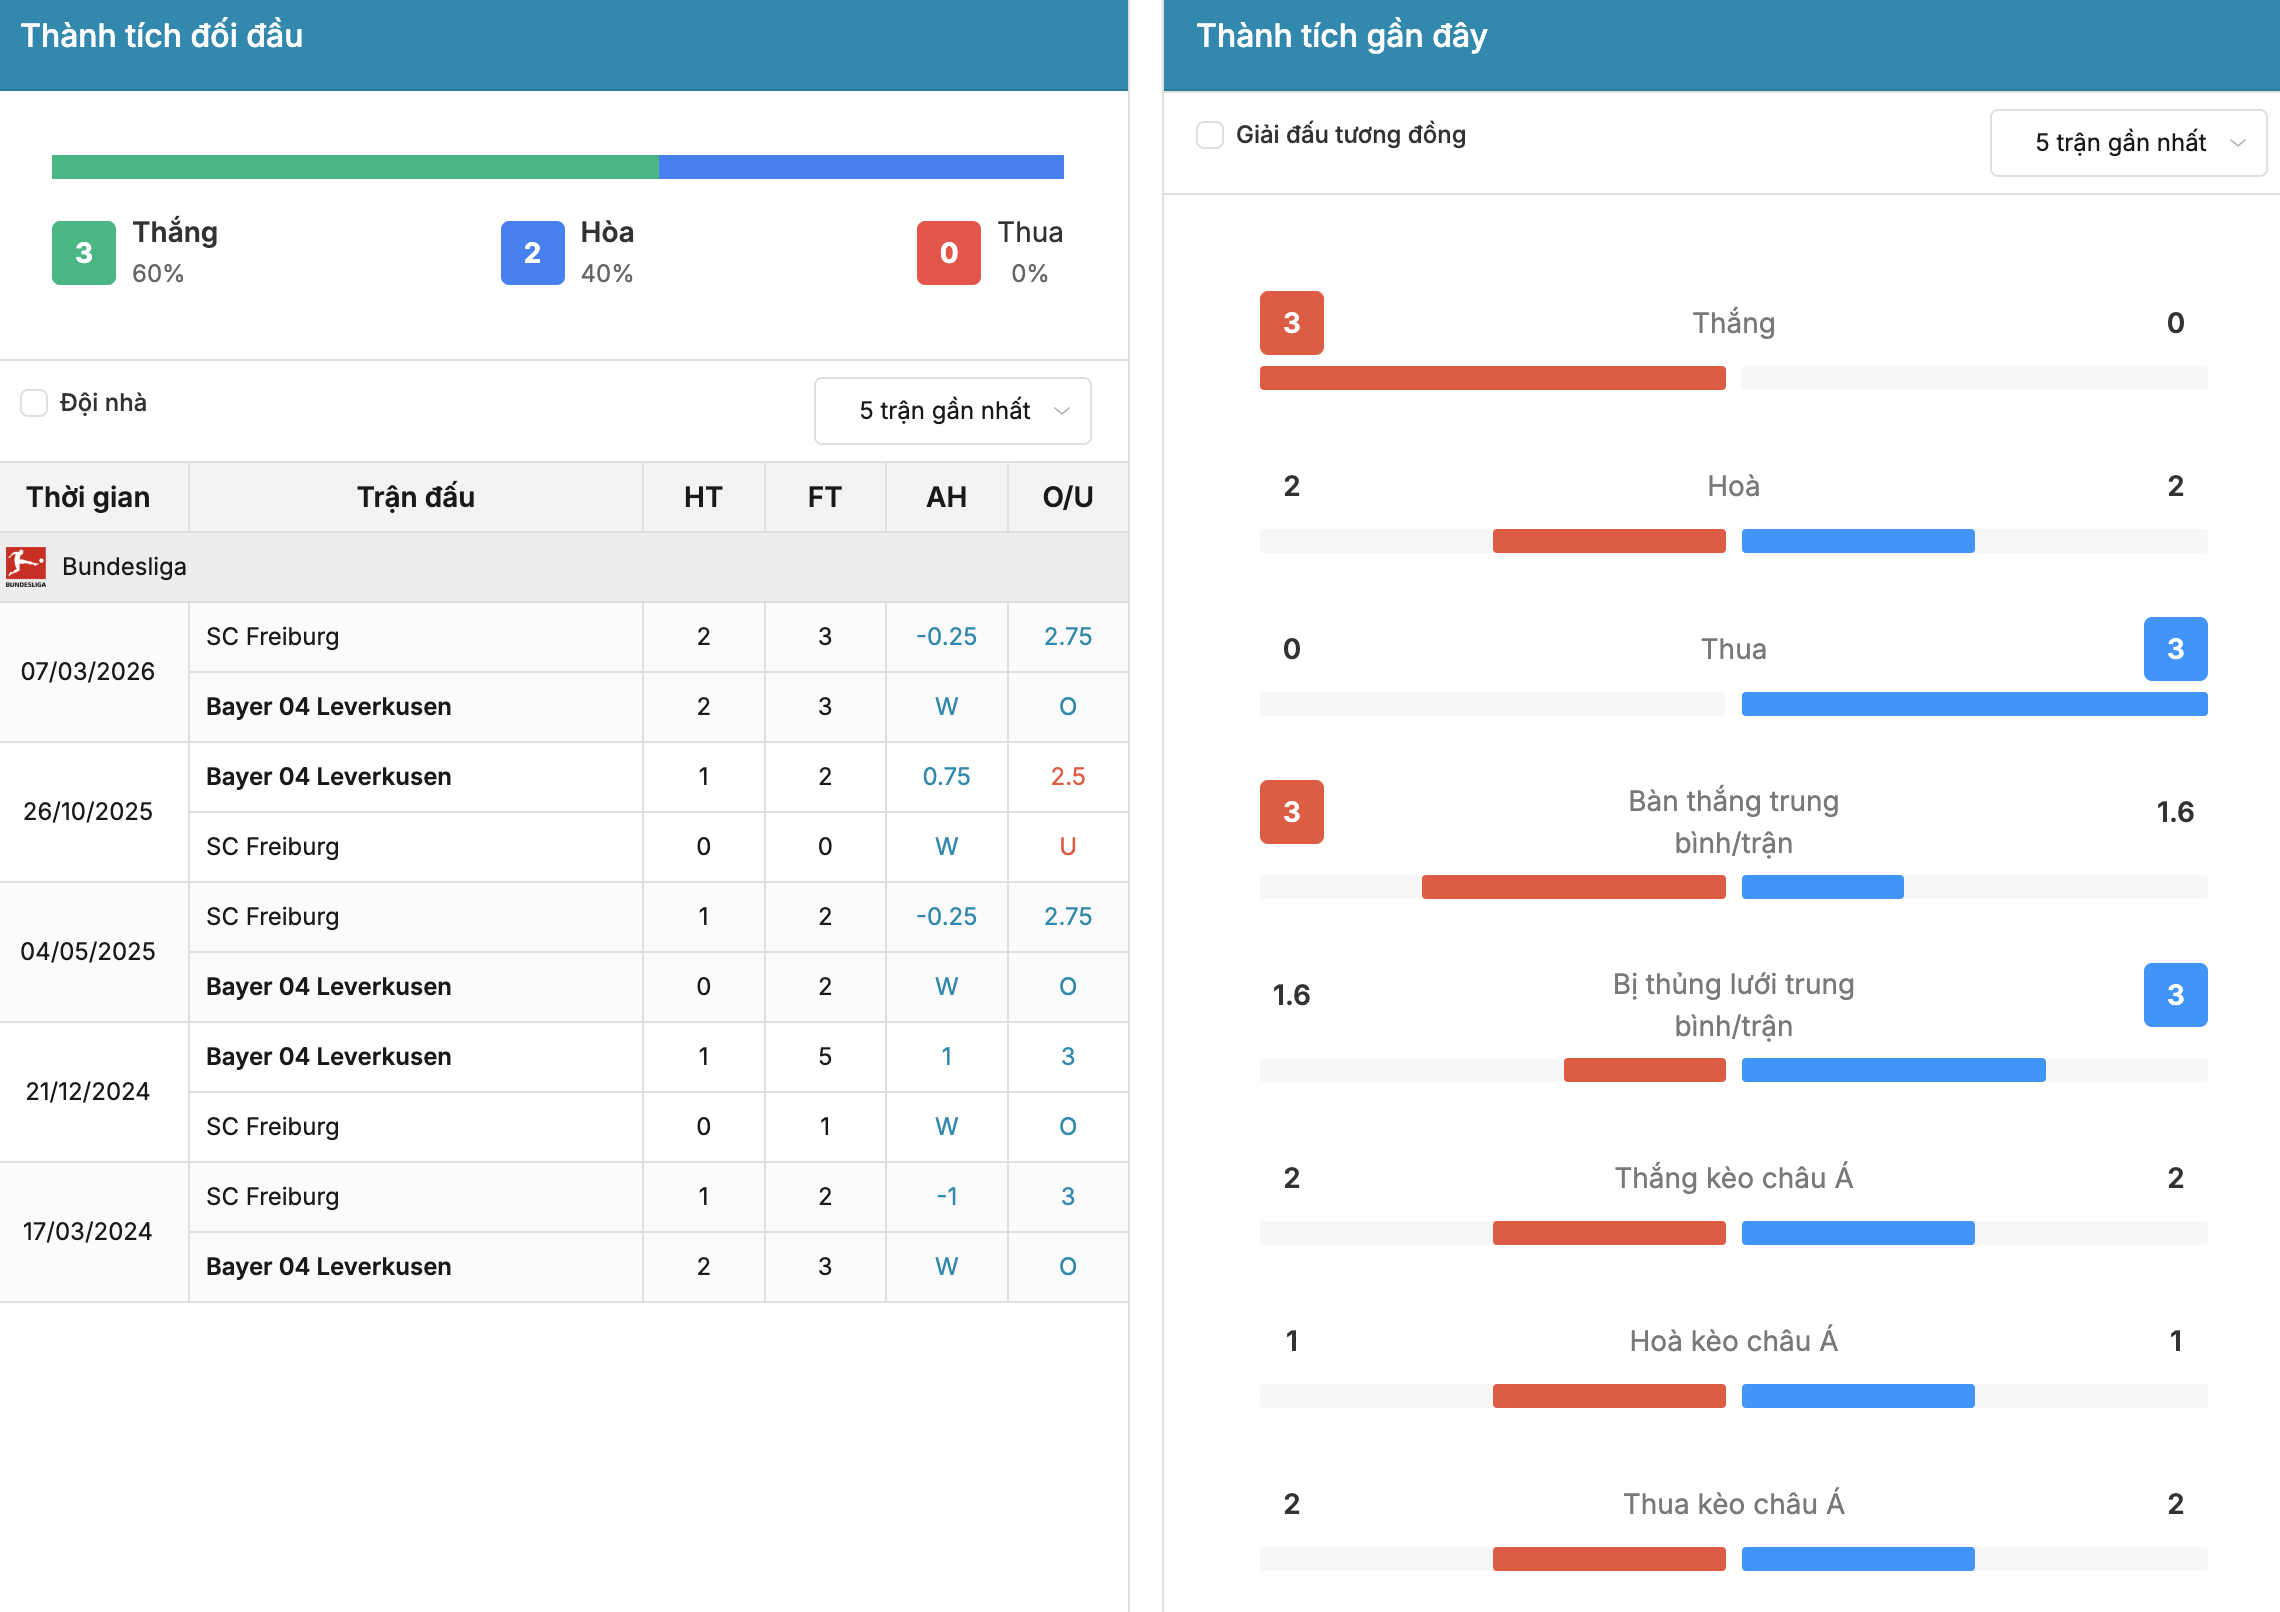Open Bayer 04 Leverkusen in the 26/10/2025 match

pos(329,777)
